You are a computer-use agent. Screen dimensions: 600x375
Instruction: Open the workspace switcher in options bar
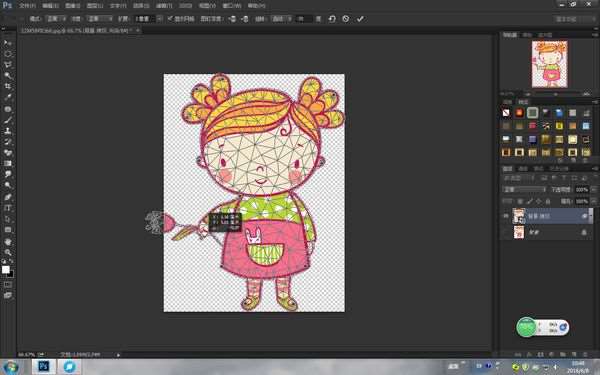pyautogui.click(x=574, y=19)
